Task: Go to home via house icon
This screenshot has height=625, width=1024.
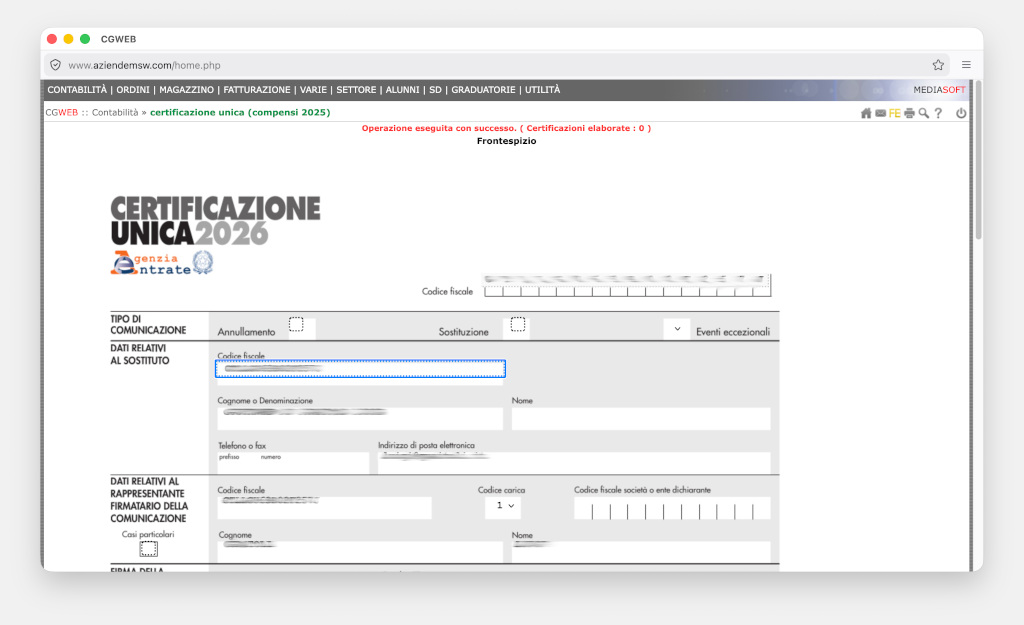Action: 866,113
